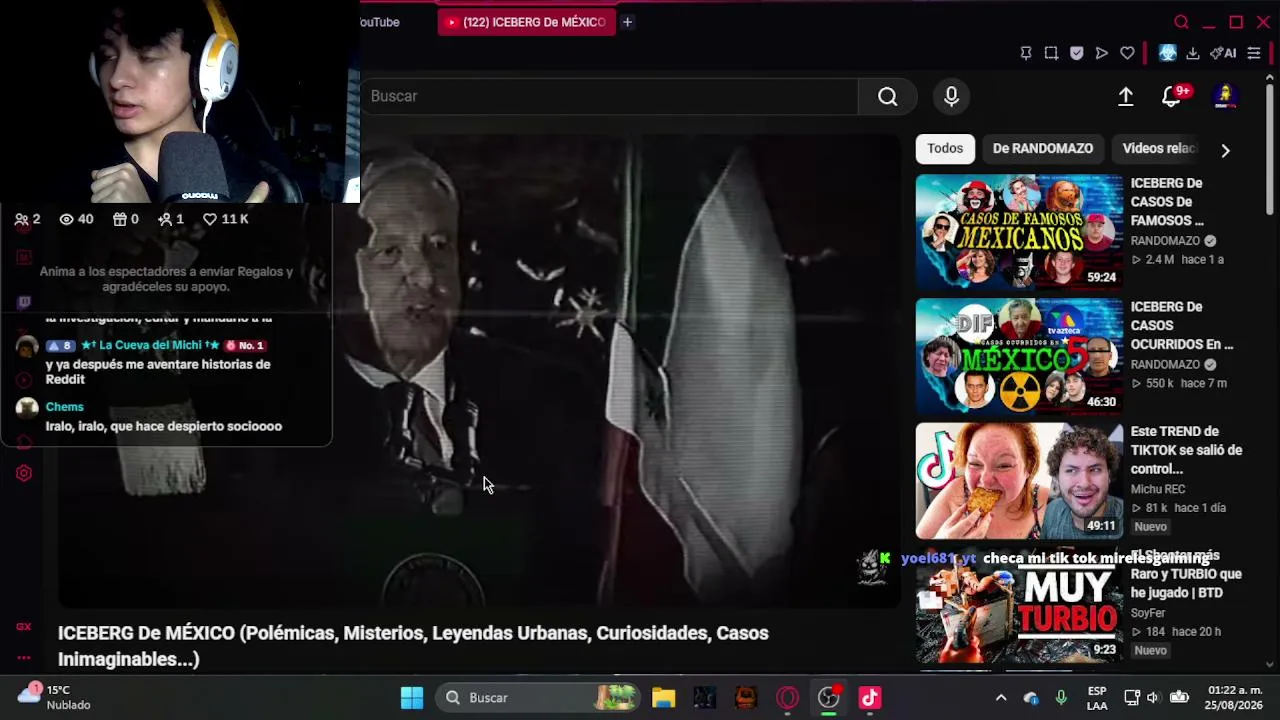Click the pin icon in browser toolbar

[x=1026, y=53]
